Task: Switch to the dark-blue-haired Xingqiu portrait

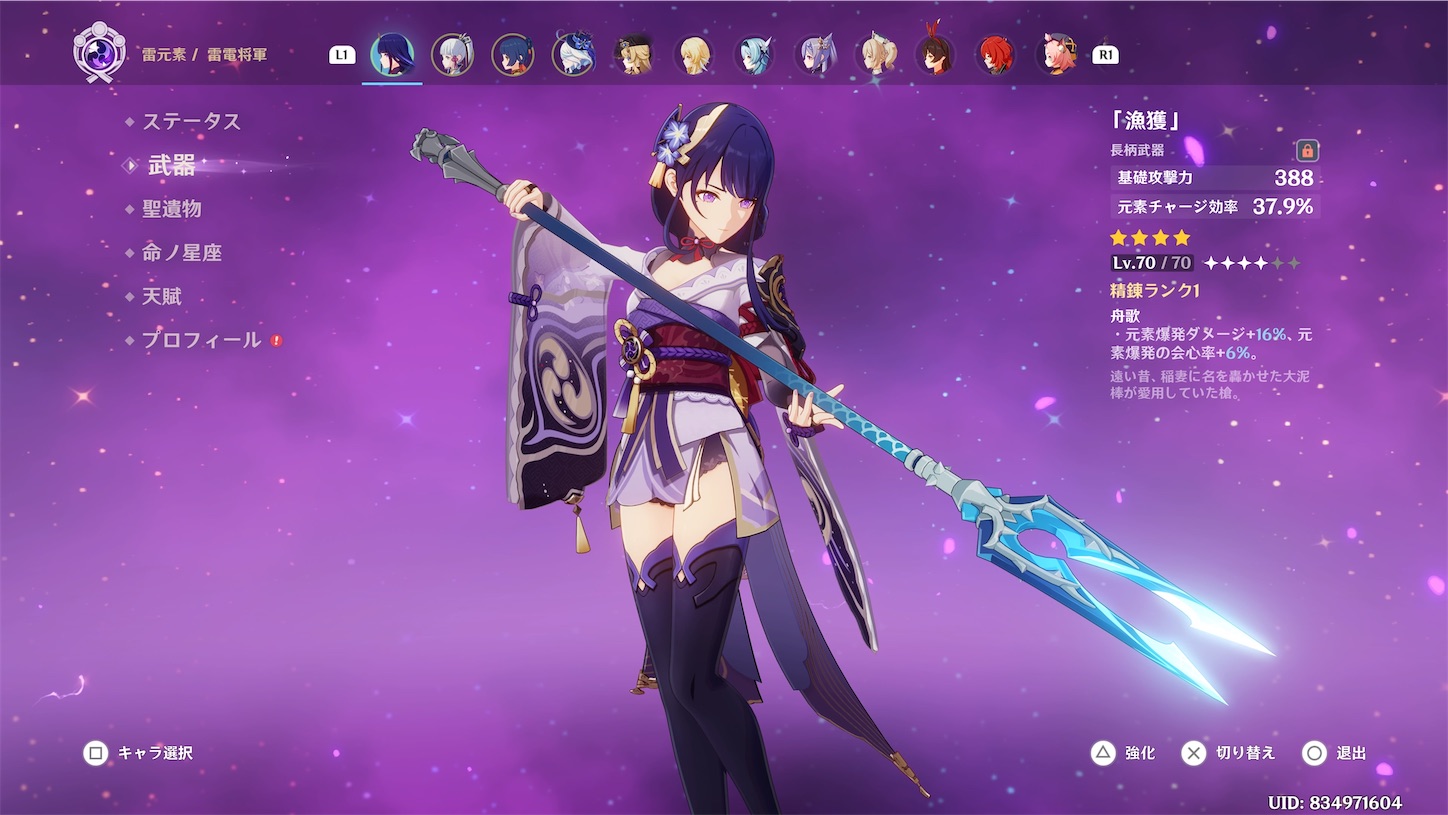Action: coord(512,55)
